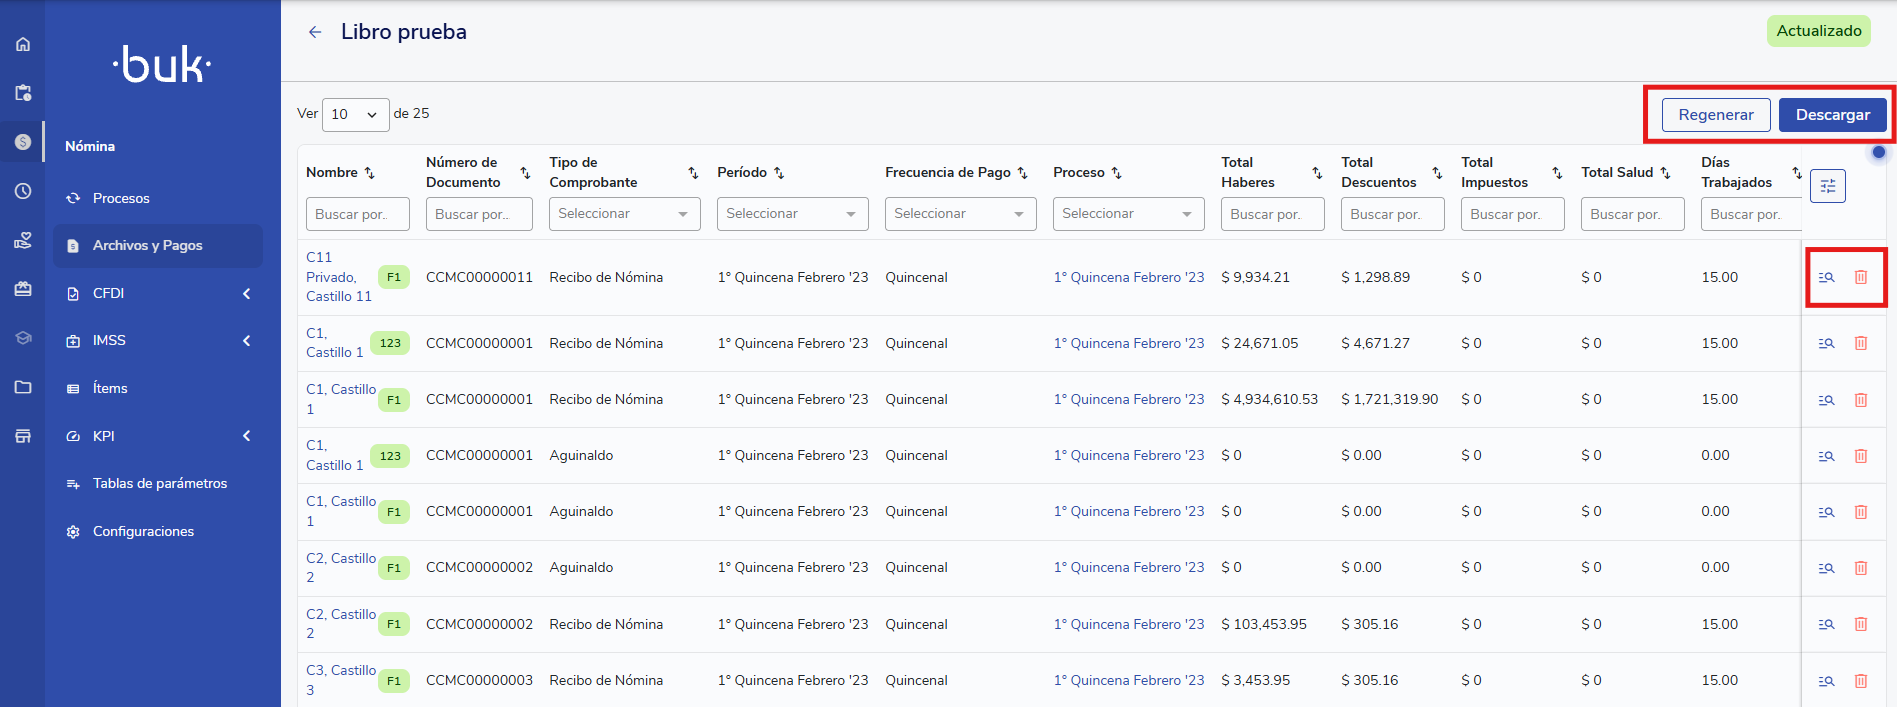This screenshot has width=1897, height=707.
Task: Click the clock icon in left sidebar
Action: coord(23,191)
